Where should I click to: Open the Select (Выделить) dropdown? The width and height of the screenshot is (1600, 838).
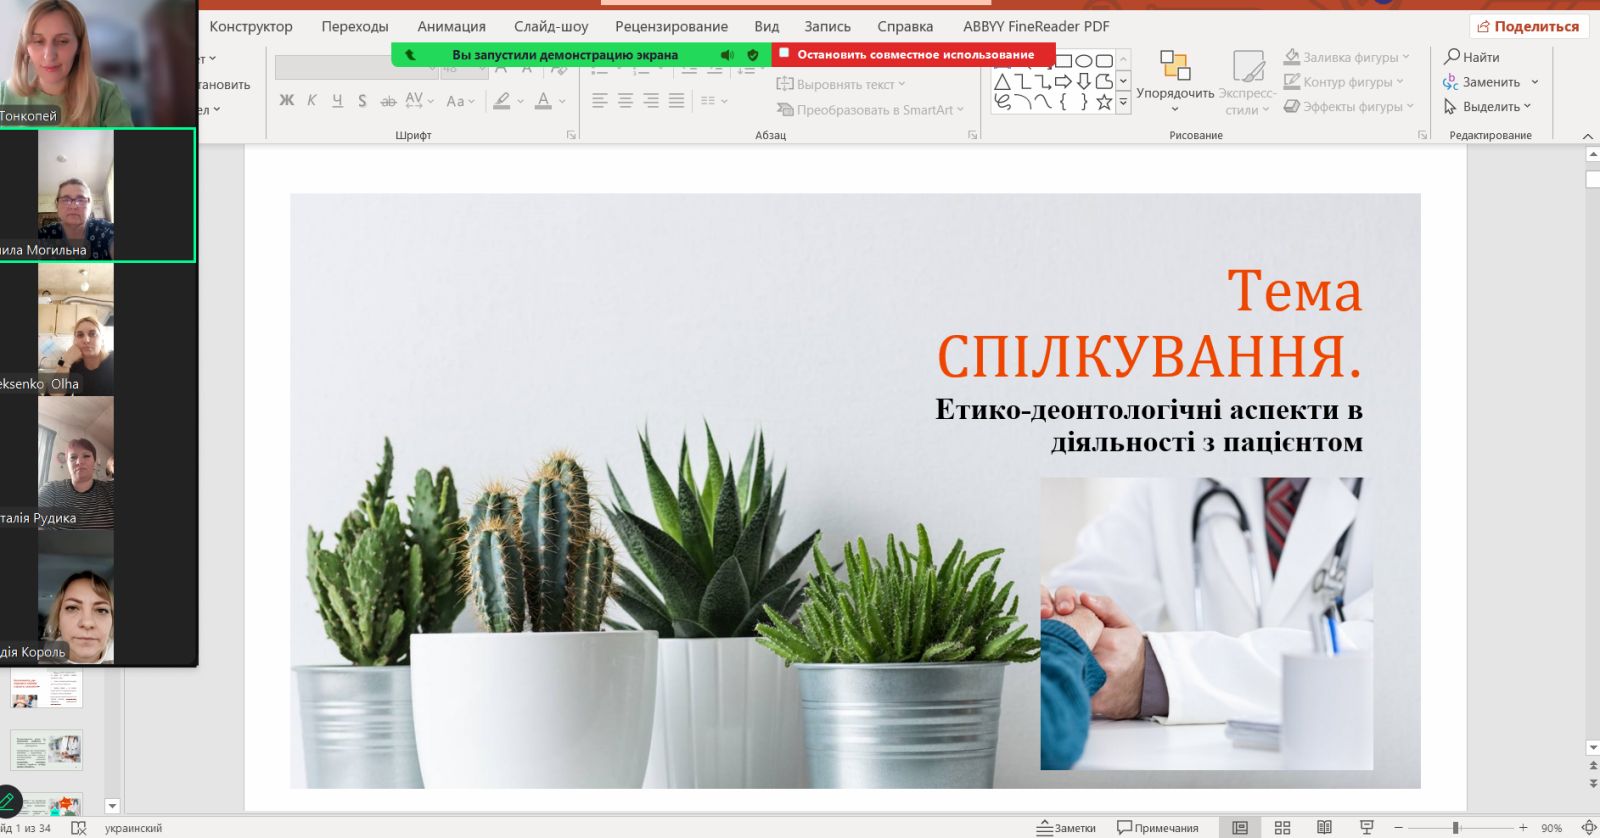1490,106
